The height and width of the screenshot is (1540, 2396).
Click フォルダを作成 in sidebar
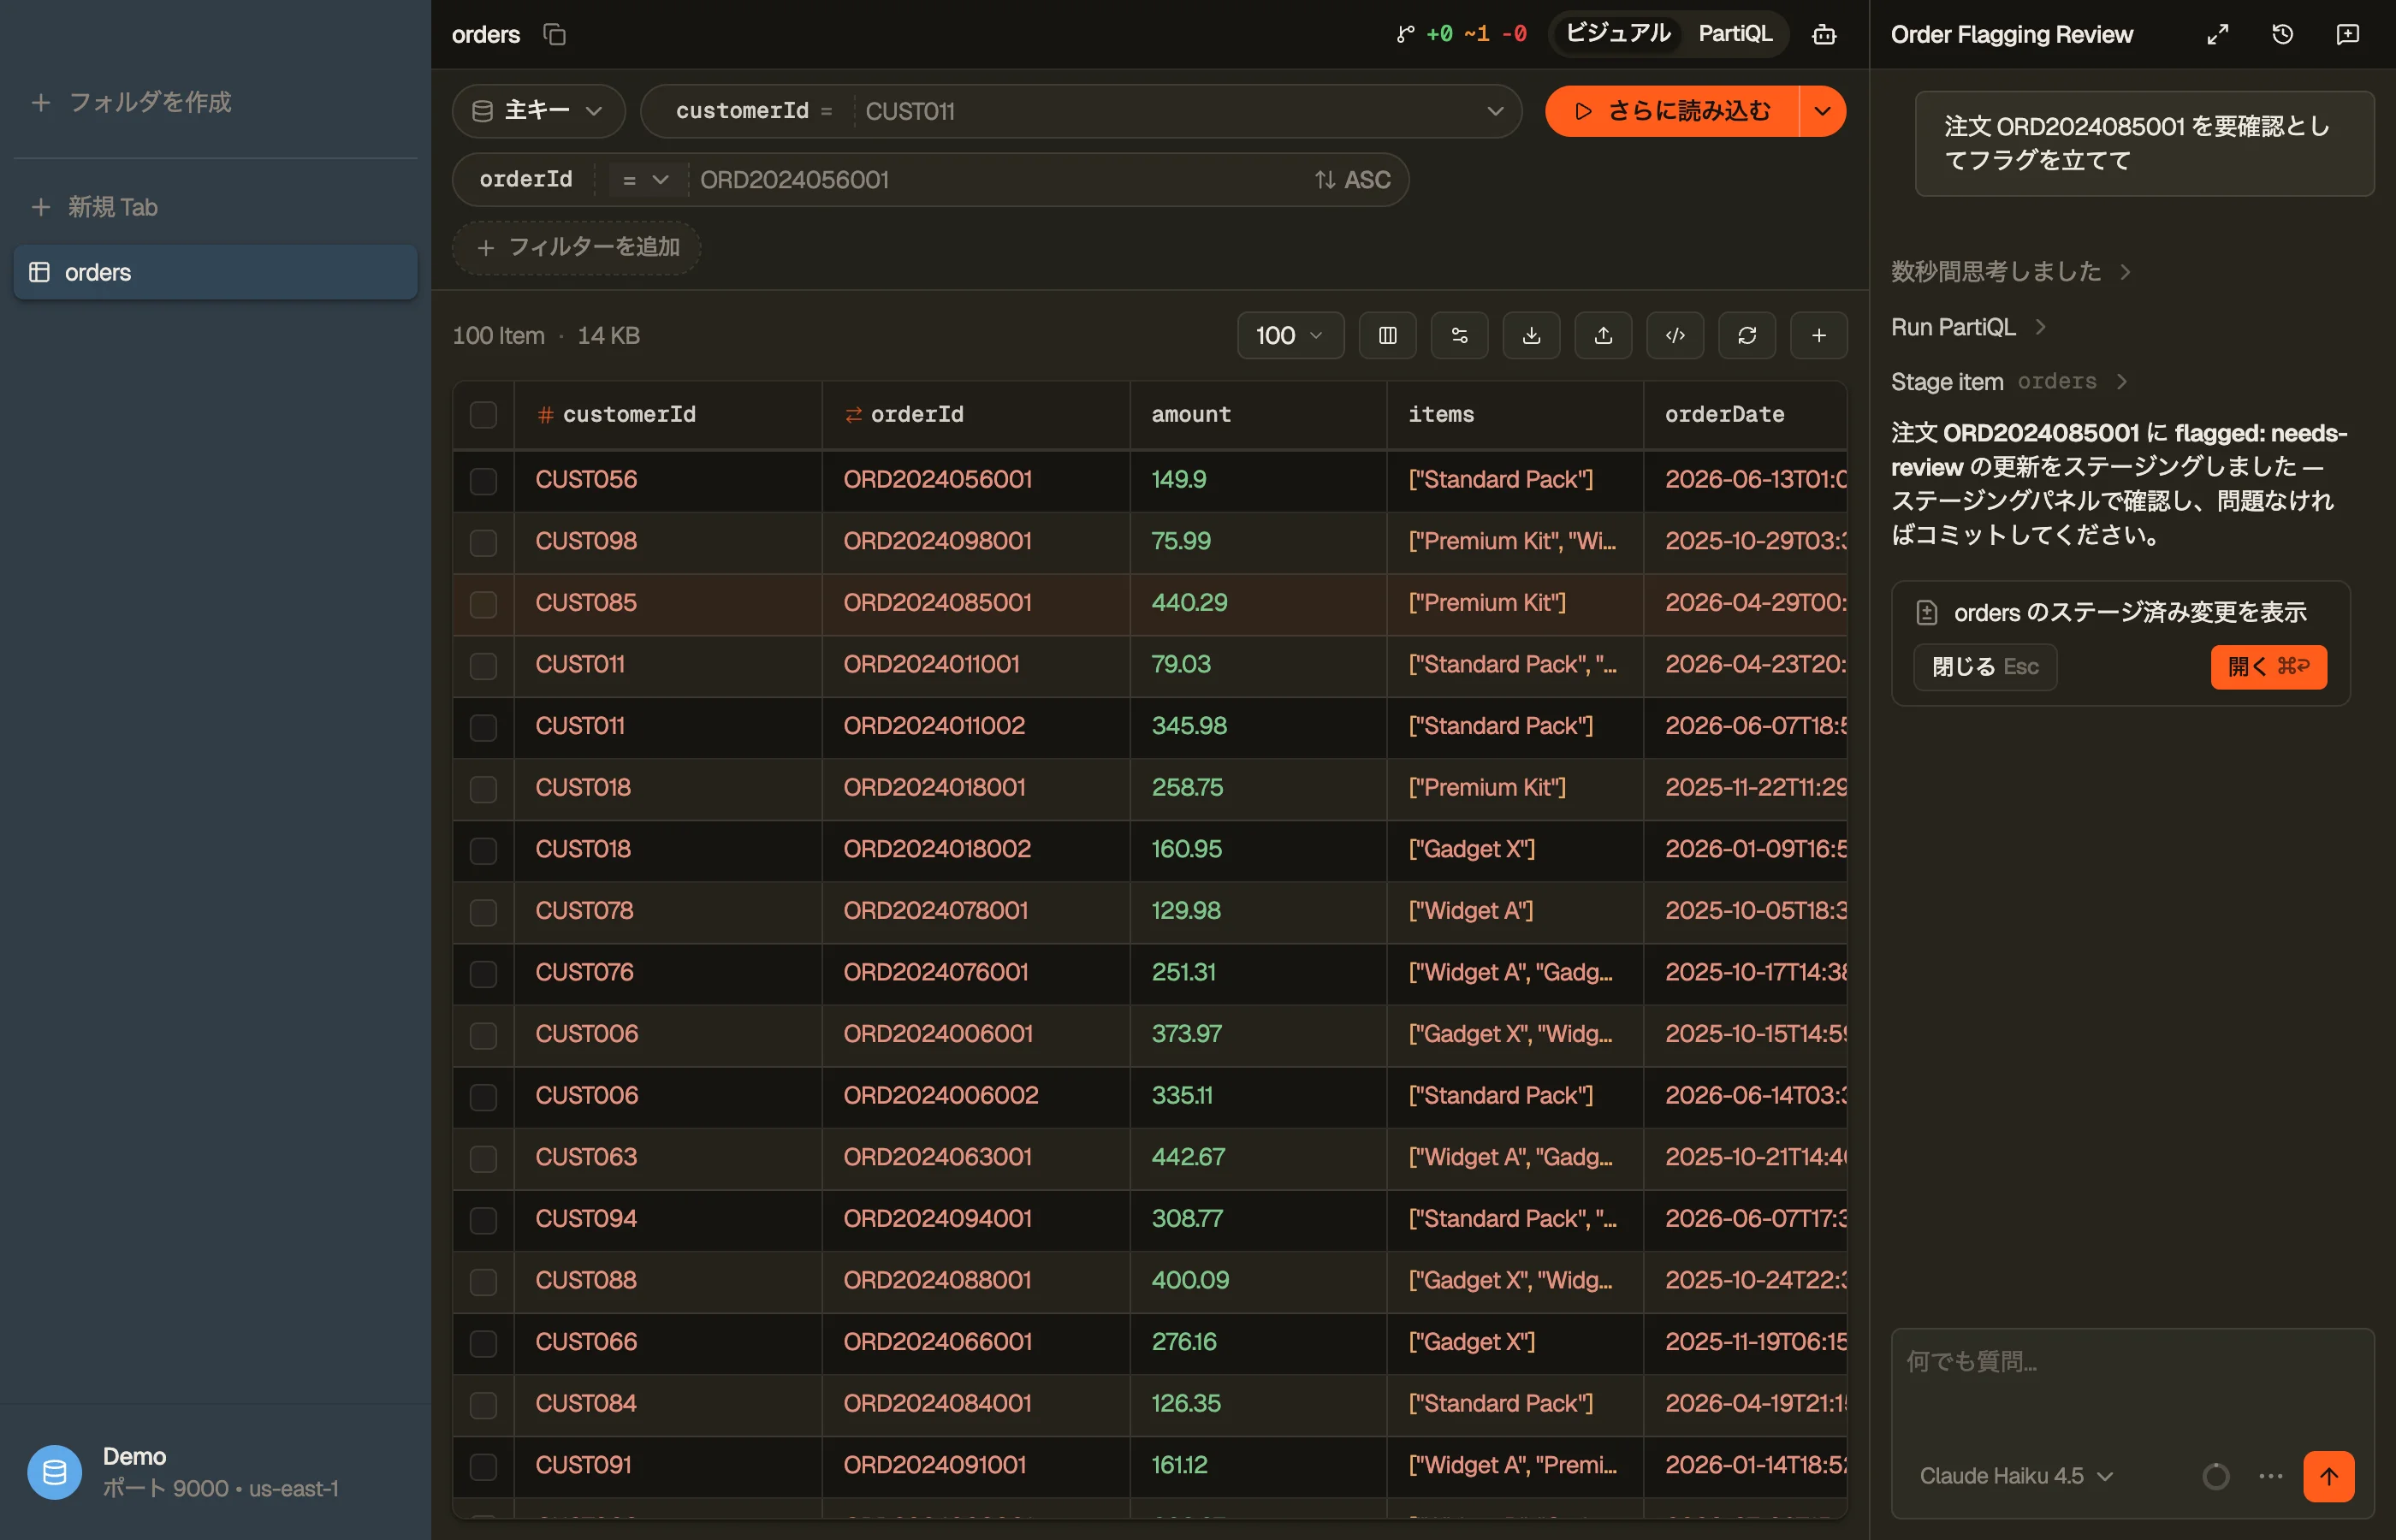(131, 102)
